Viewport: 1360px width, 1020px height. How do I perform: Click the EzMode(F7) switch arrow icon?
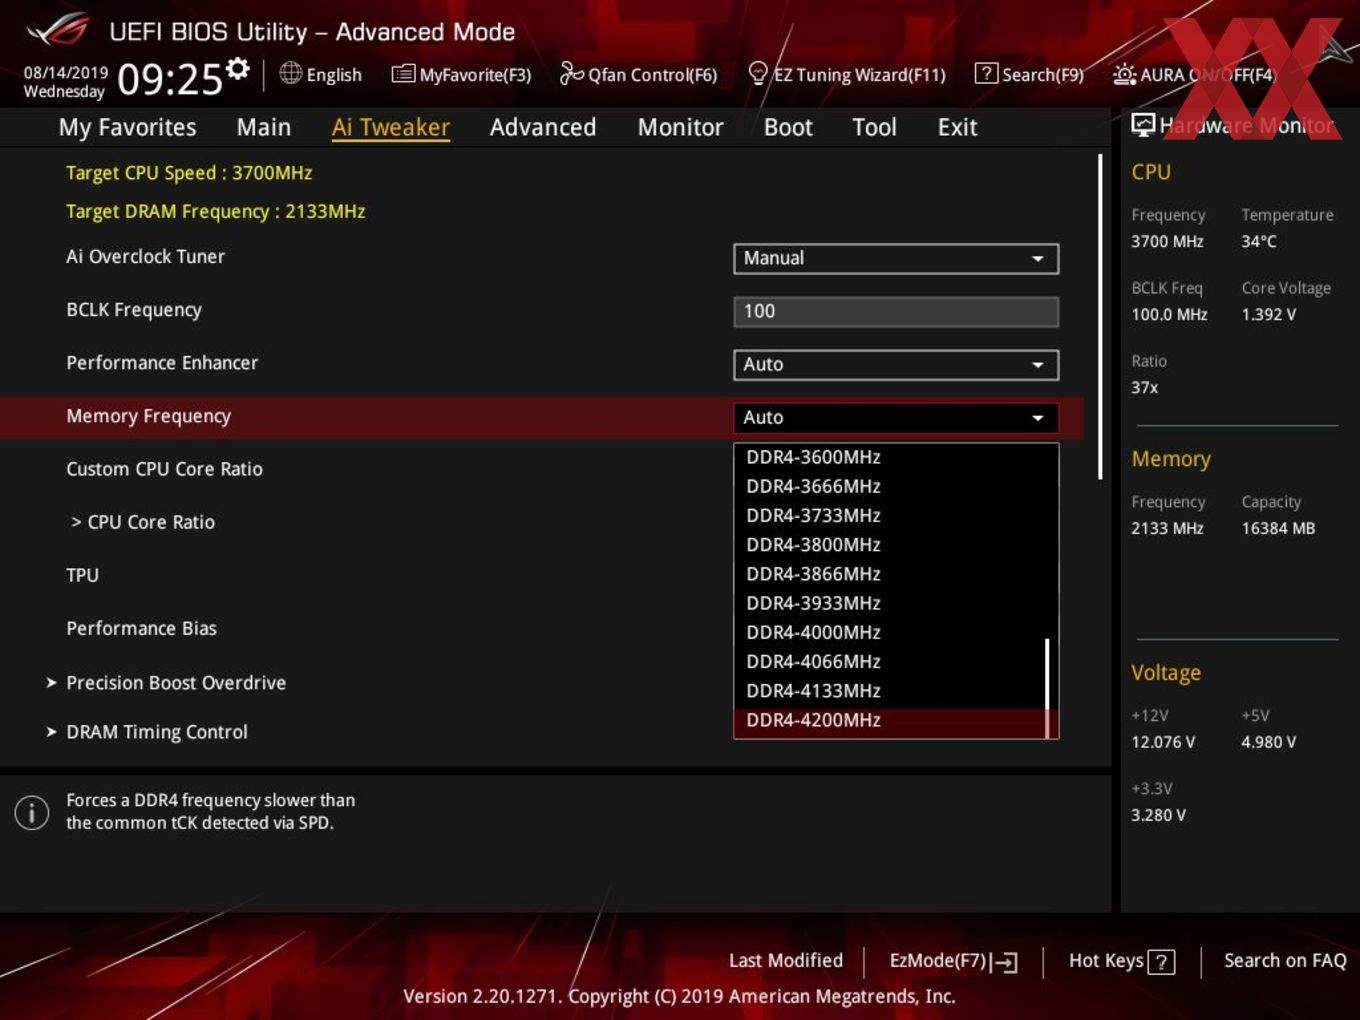pos(1005,962)
